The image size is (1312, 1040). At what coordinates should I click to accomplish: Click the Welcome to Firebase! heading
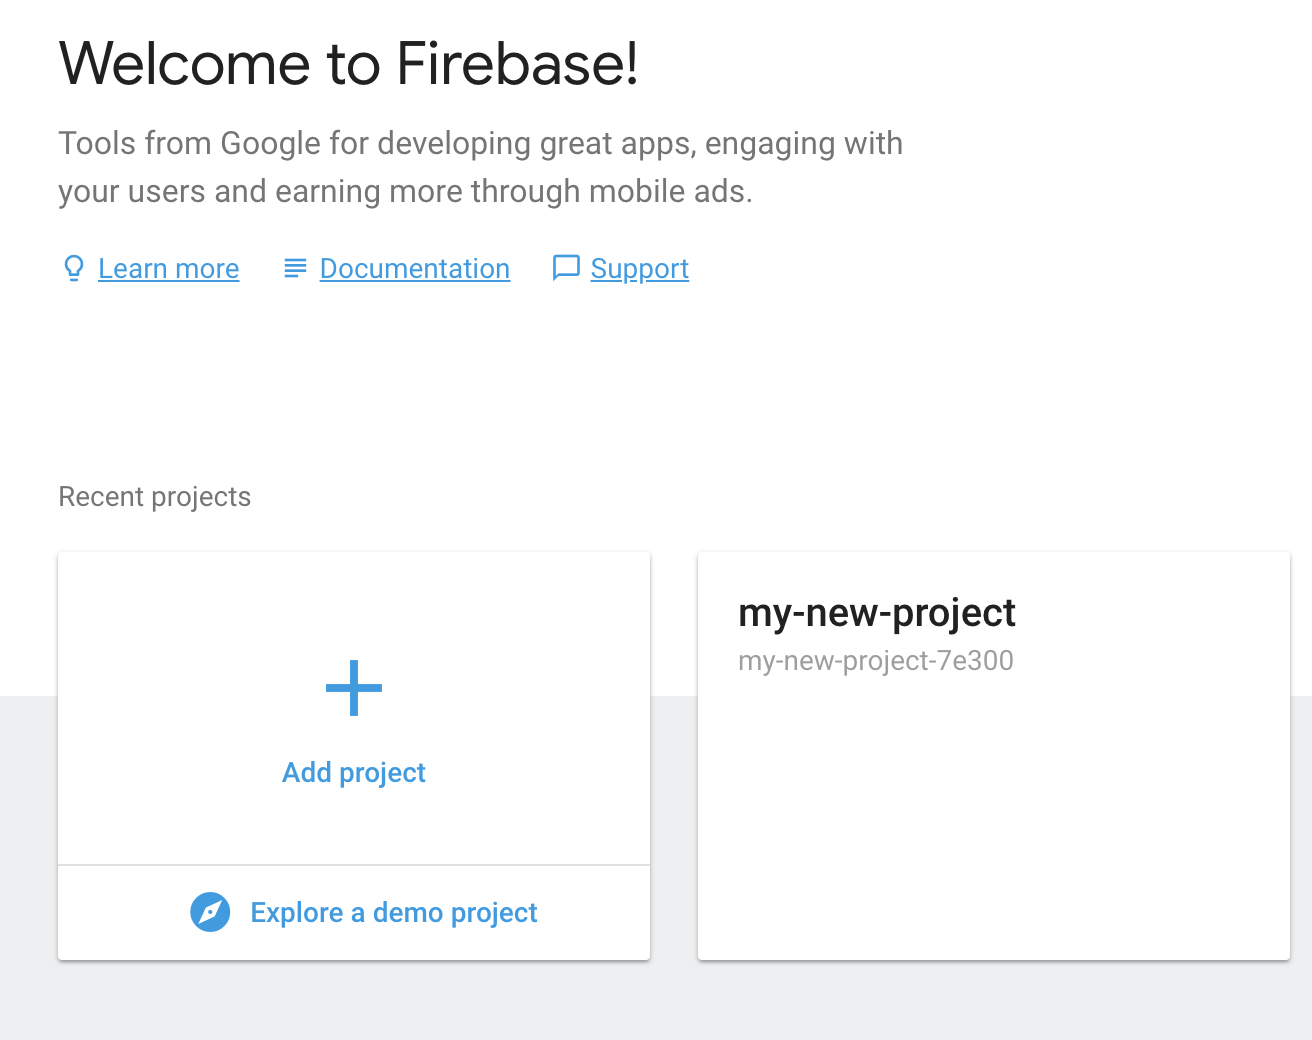point(348,64)
